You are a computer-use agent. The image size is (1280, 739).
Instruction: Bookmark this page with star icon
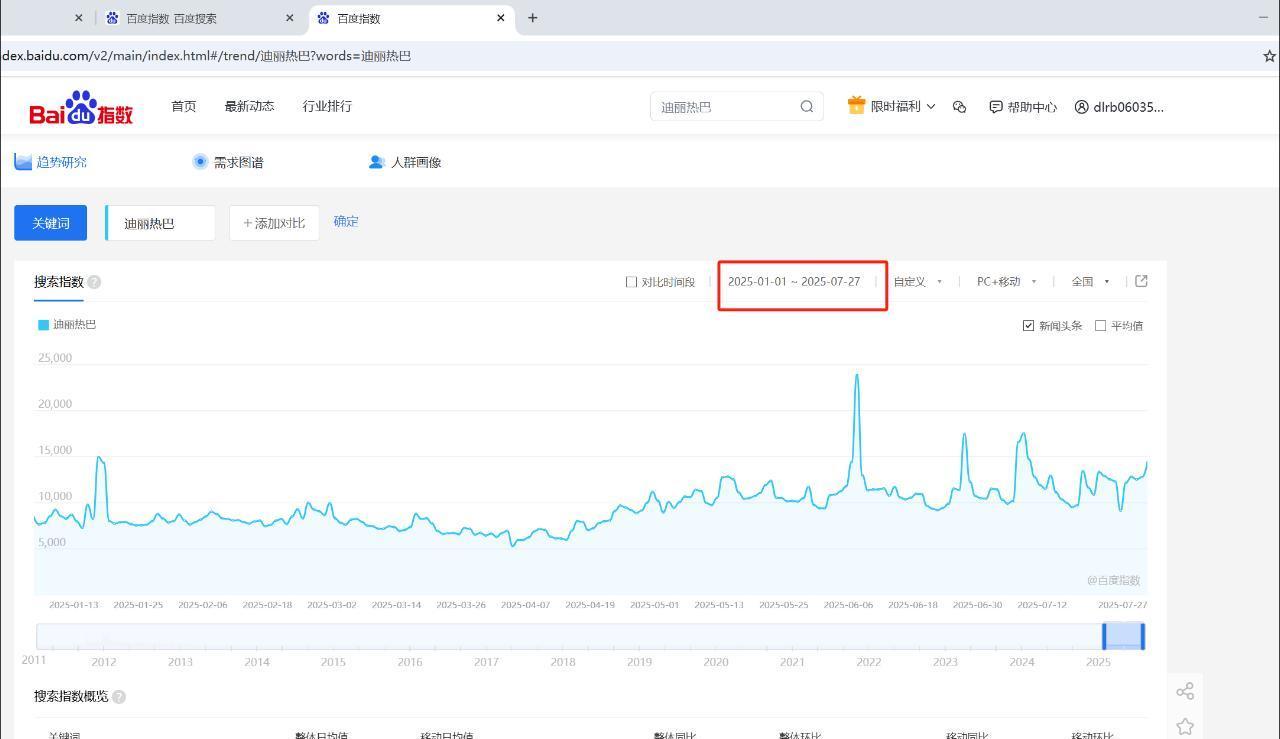[1270, 56]
